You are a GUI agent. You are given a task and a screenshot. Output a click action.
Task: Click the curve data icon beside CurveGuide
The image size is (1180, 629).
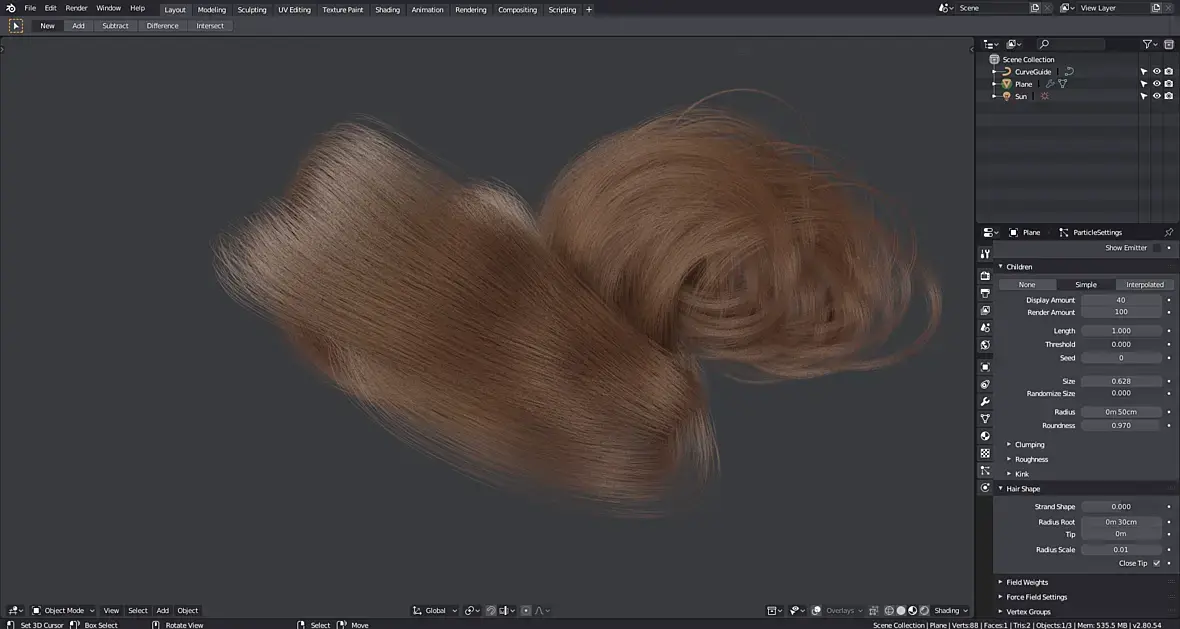1069,71
